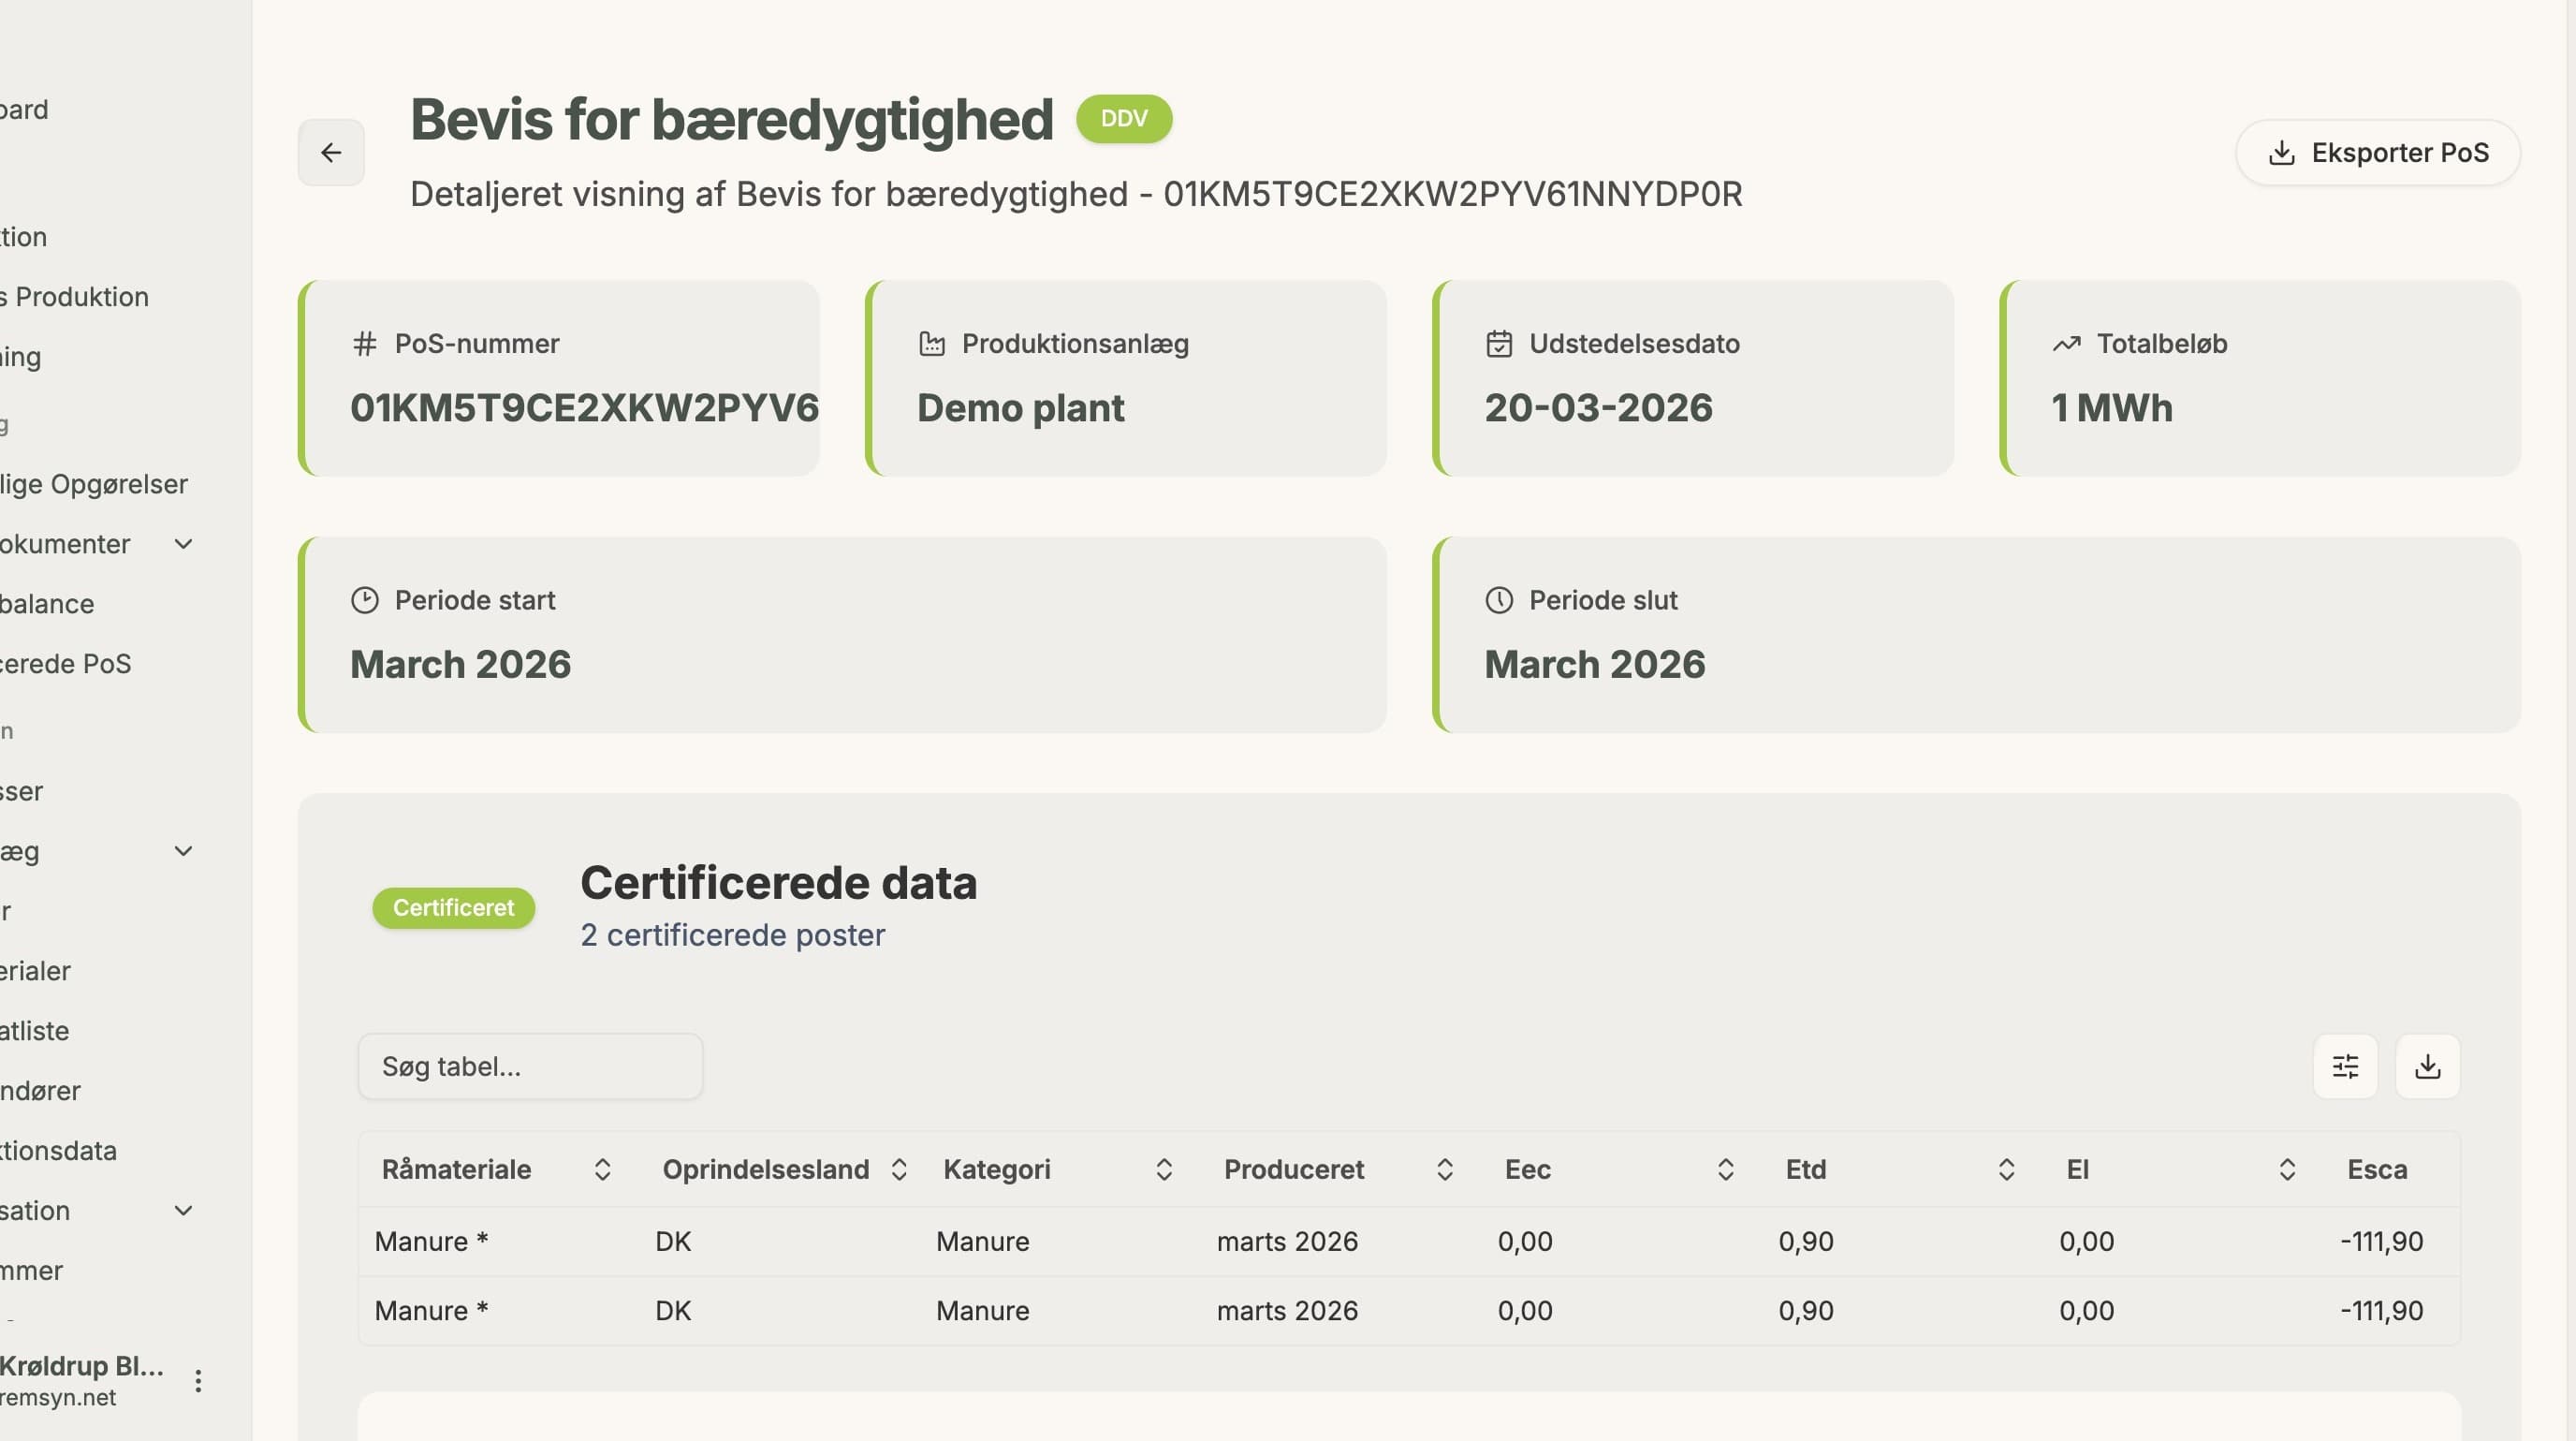
Task: Open sidebar item ending in balance
Action: tap(47, 604)
